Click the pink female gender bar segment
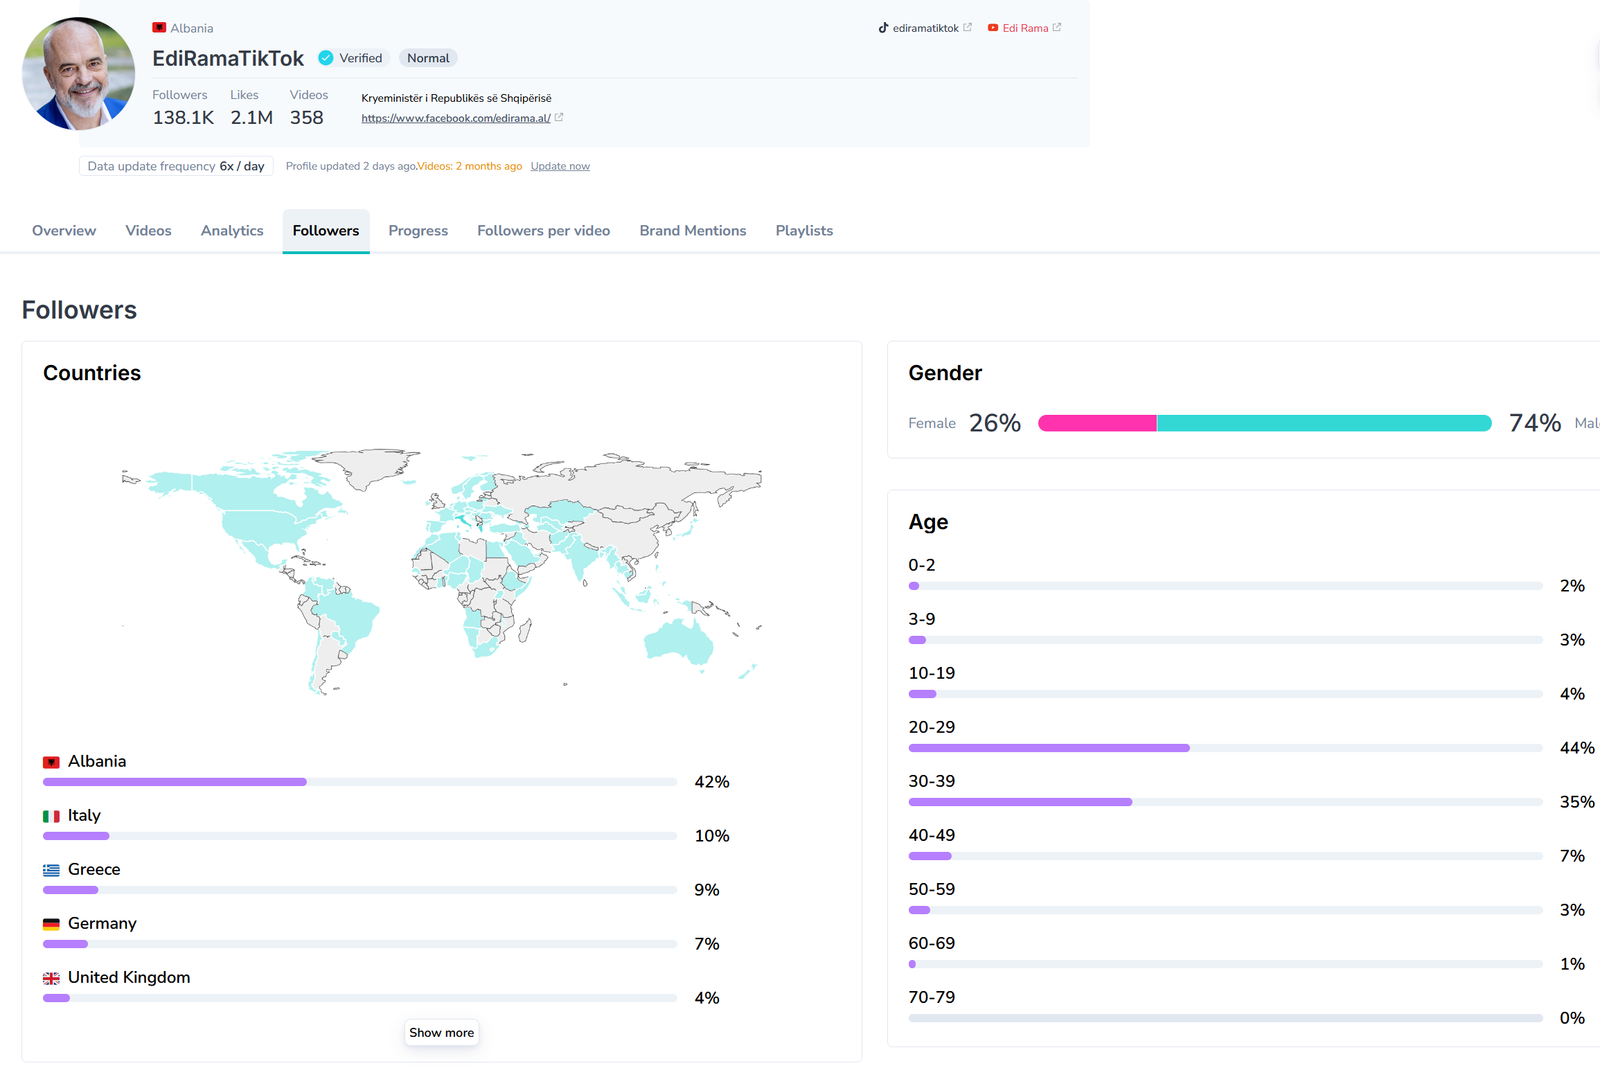The height and width of the screenshot is (1070, 1600). (1097, 423)
